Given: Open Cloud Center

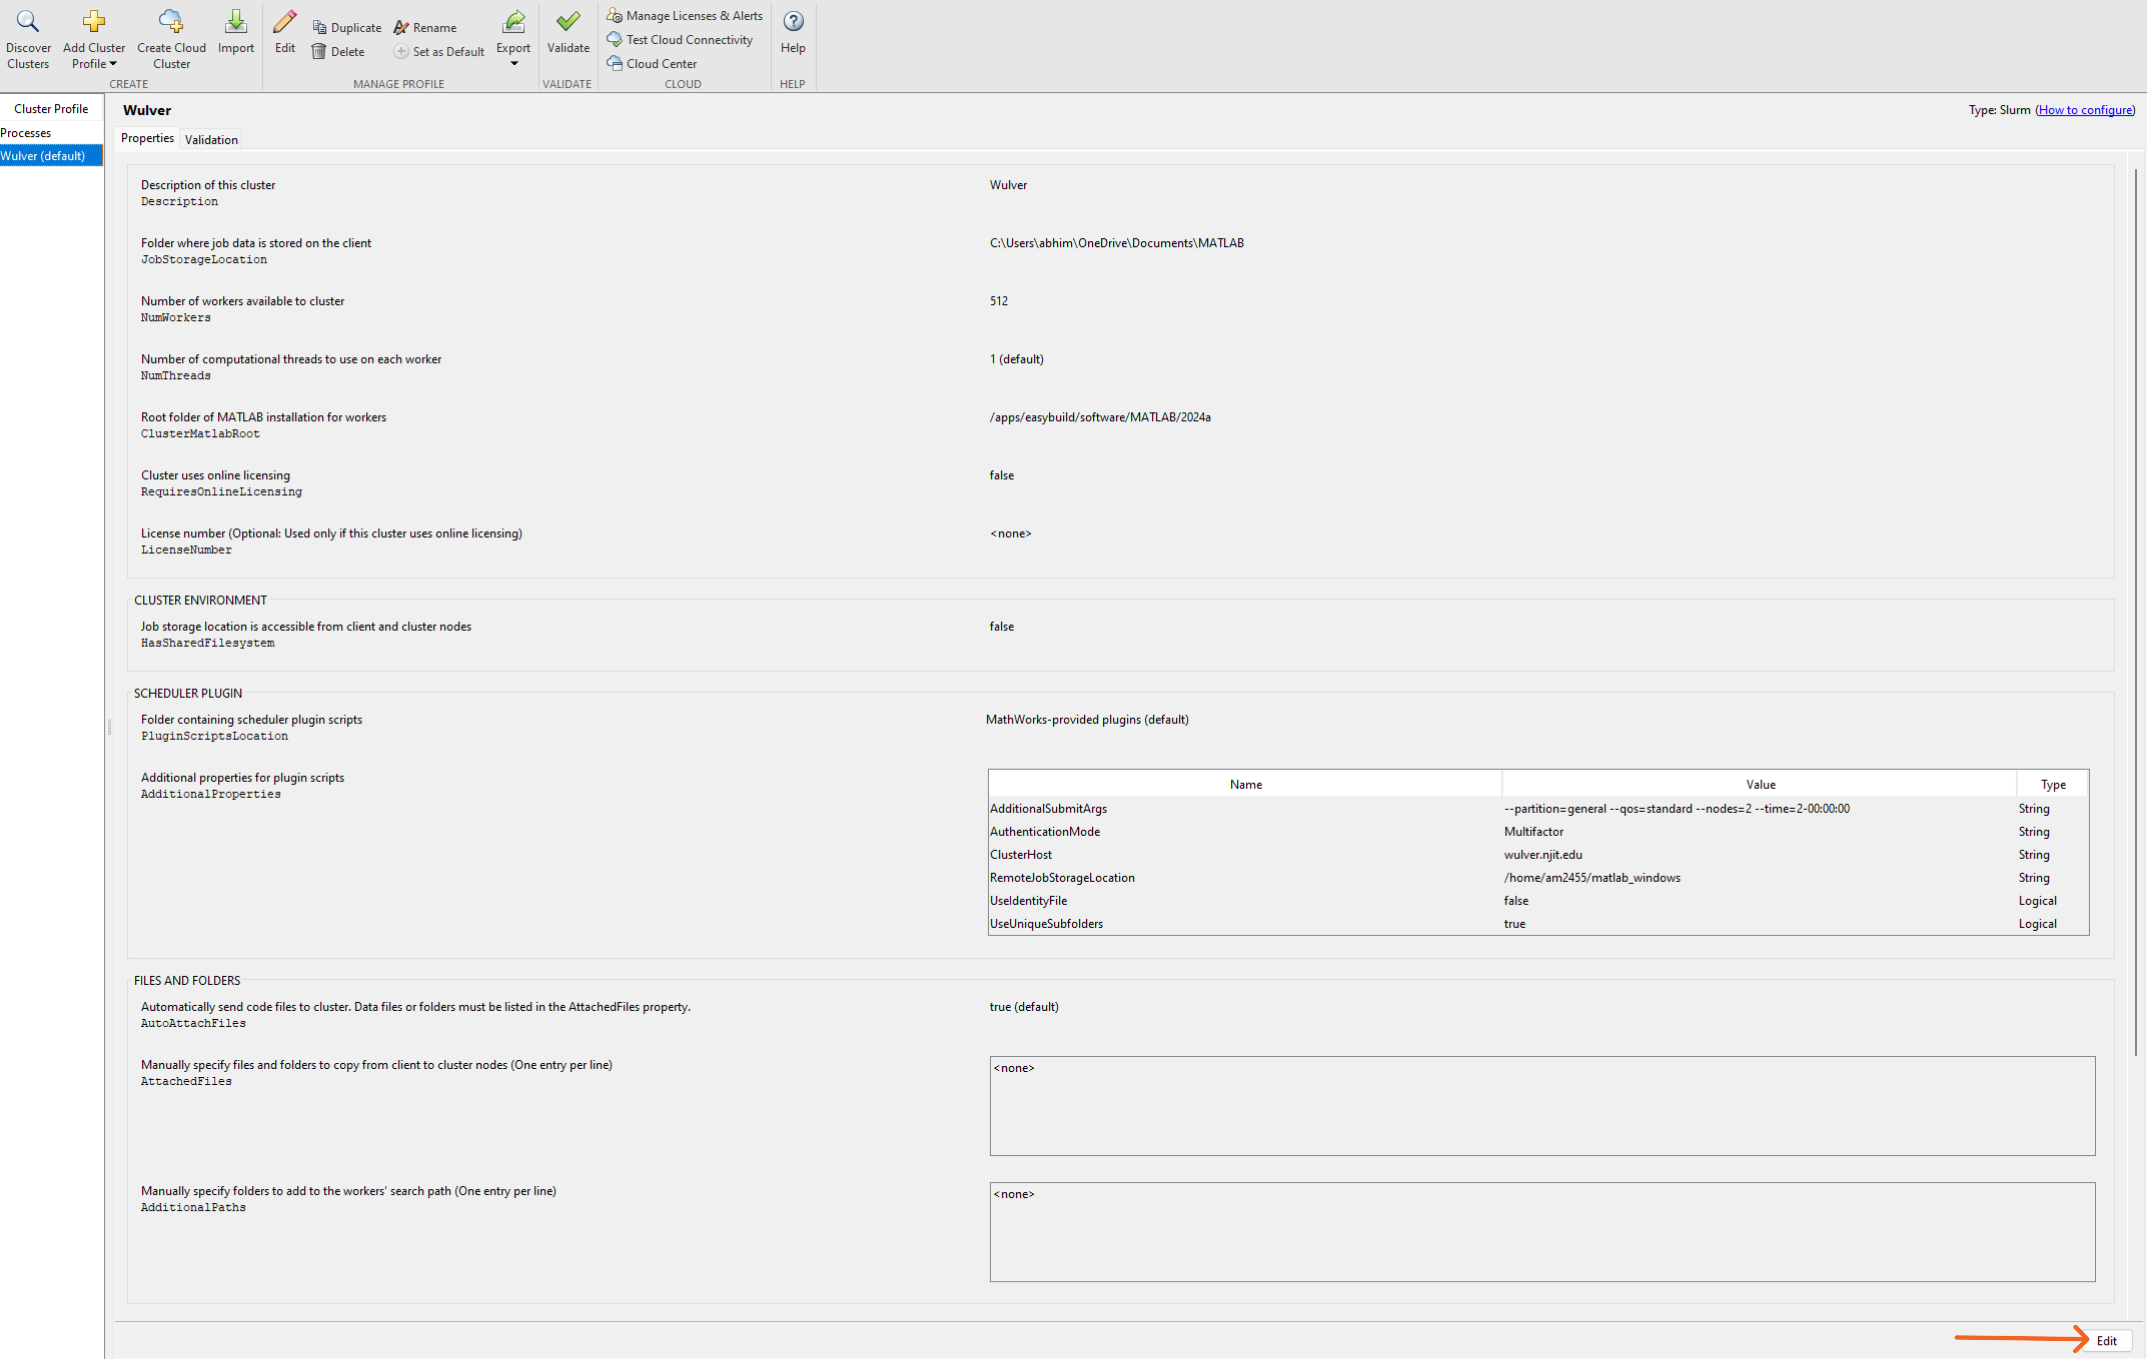Looking at the screenshot, I should click(x=652, y=63).
